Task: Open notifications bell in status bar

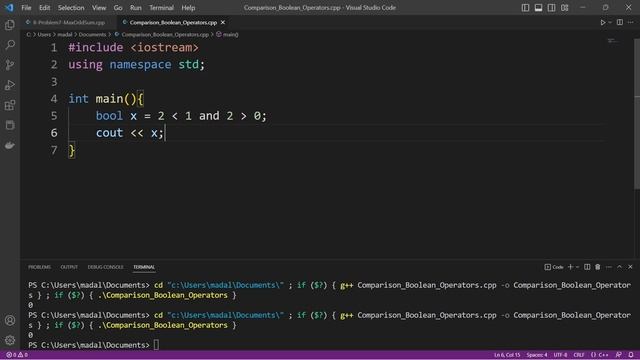Action: (x=631, y=355)
